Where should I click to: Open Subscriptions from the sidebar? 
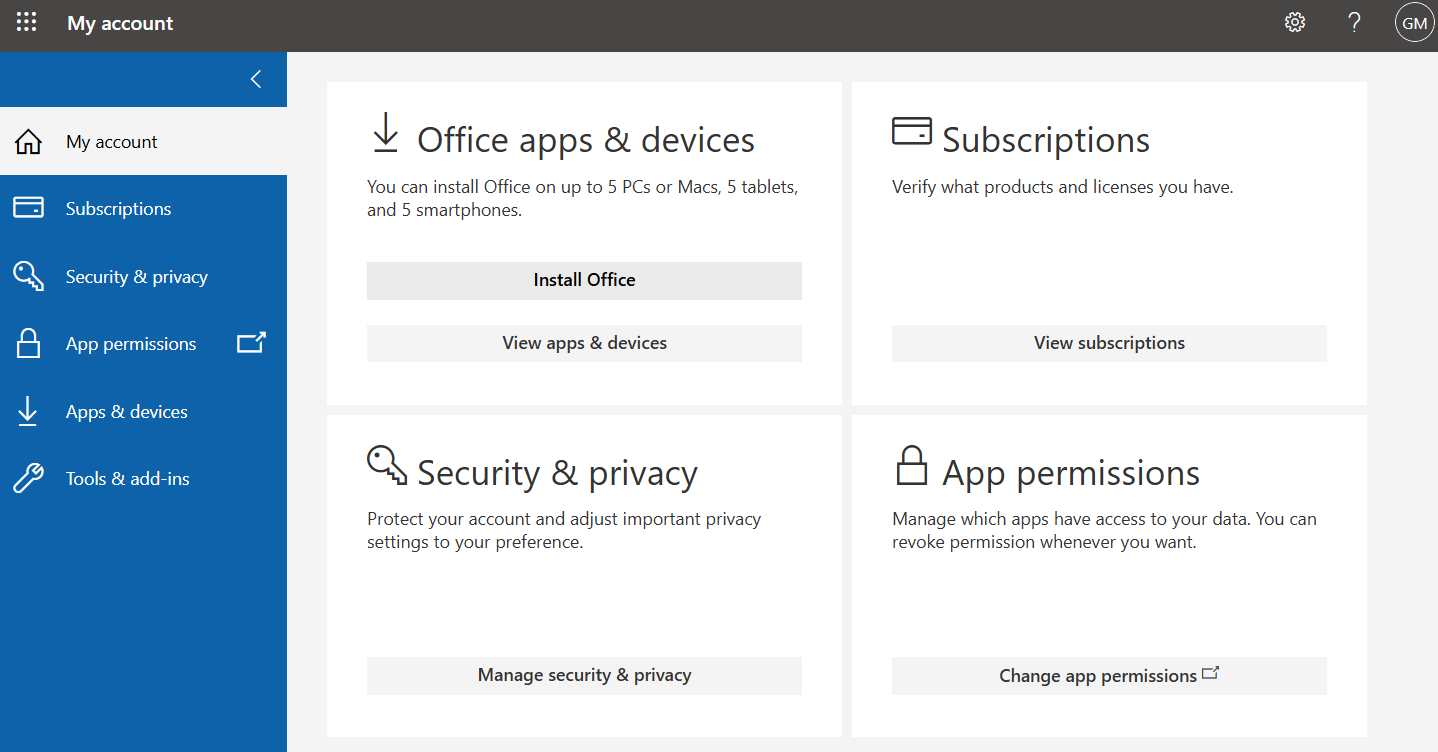tap(143, 209)
